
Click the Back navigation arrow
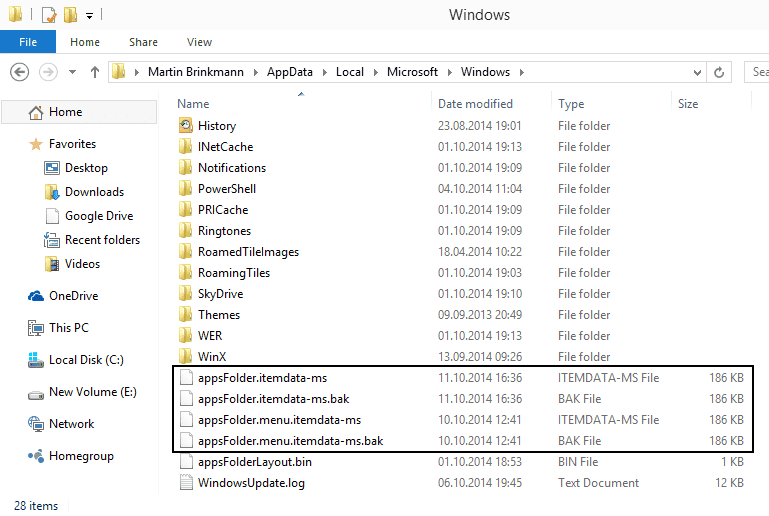20,73
